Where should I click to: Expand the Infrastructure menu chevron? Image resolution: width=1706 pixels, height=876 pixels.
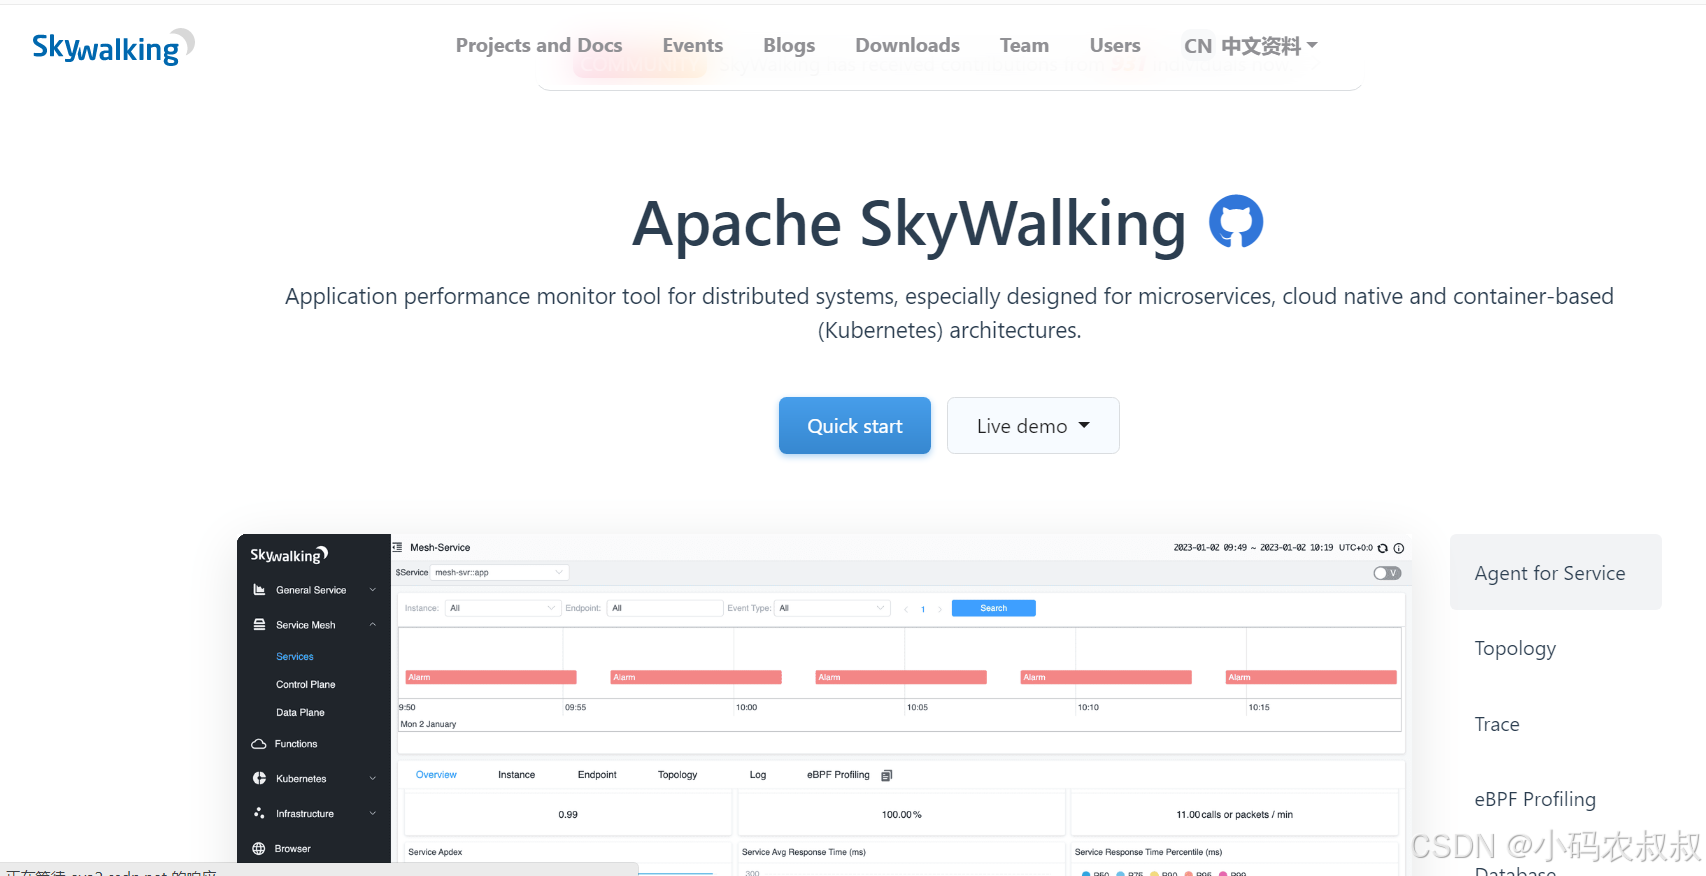(373, 814)
